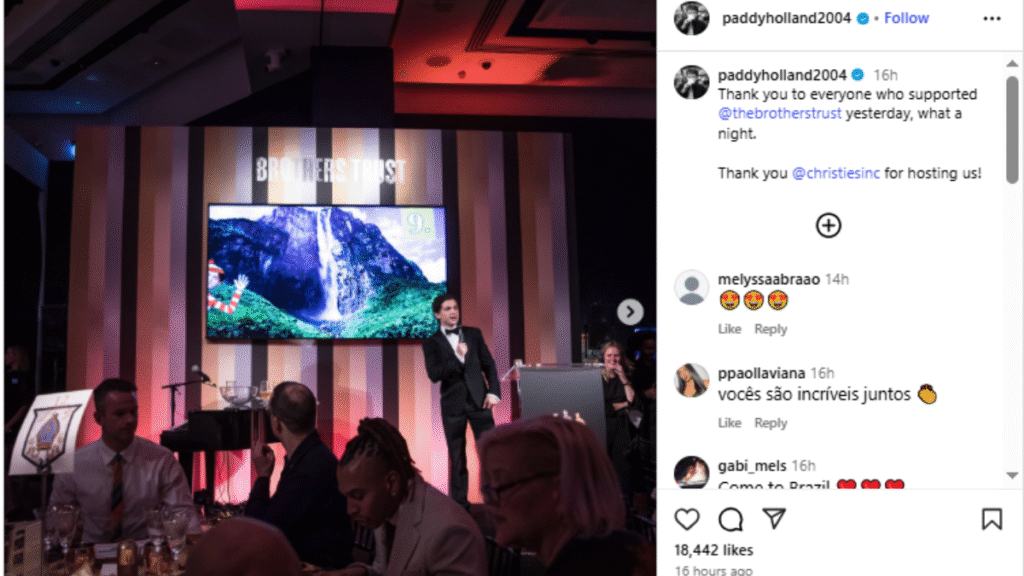Open @christiesinc mention link

point(835,173)
